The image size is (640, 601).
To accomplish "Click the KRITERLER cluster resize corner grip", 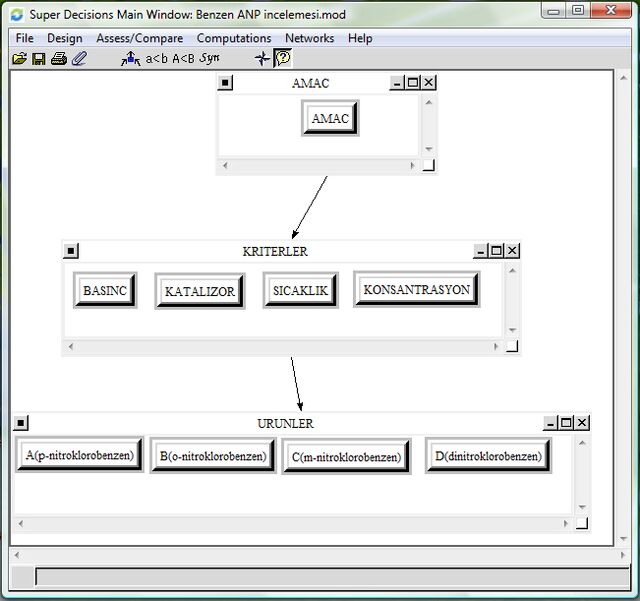I will point(512,347).
